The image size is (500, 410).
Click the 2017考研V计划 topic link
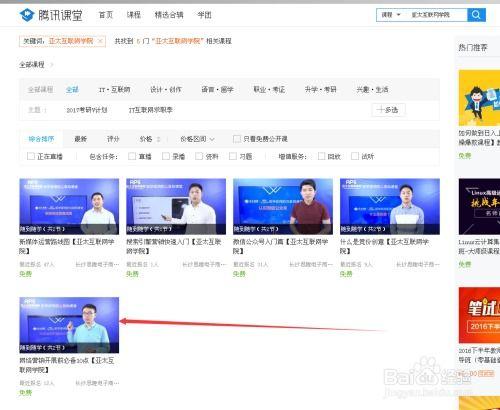87,110
